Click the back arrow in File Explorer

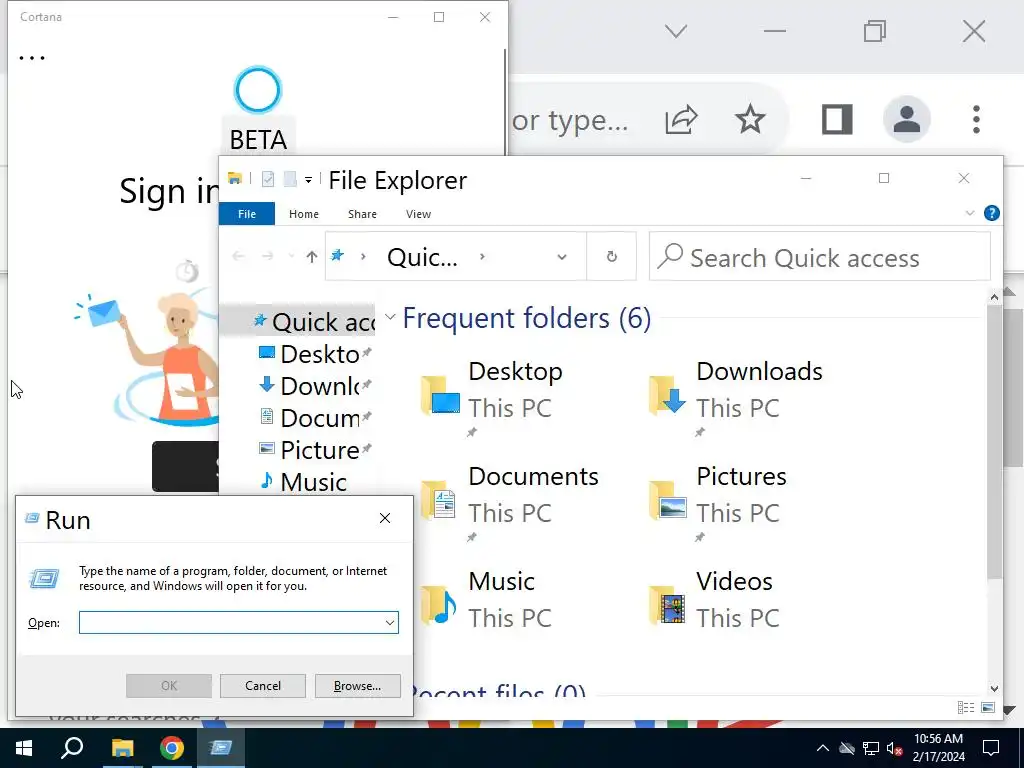[238, 257]
